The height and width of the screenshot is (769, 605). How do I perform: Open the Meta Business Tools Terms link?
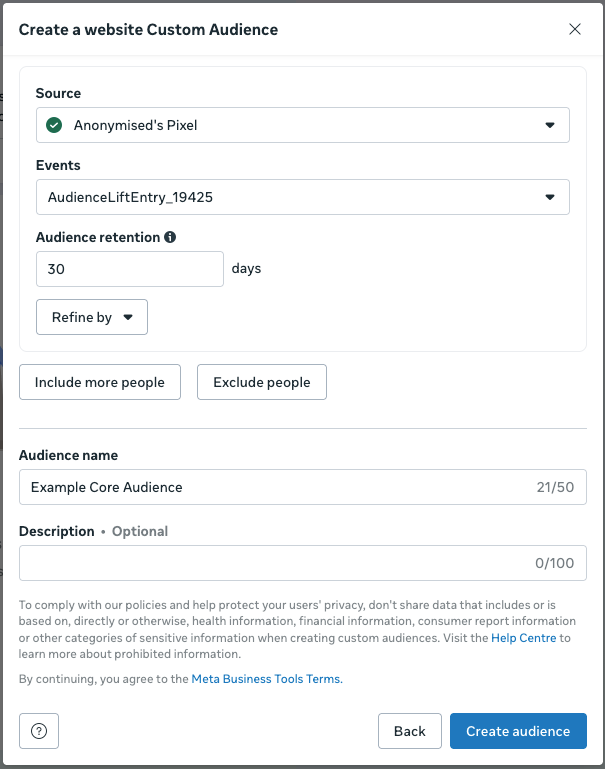(266, 679)
